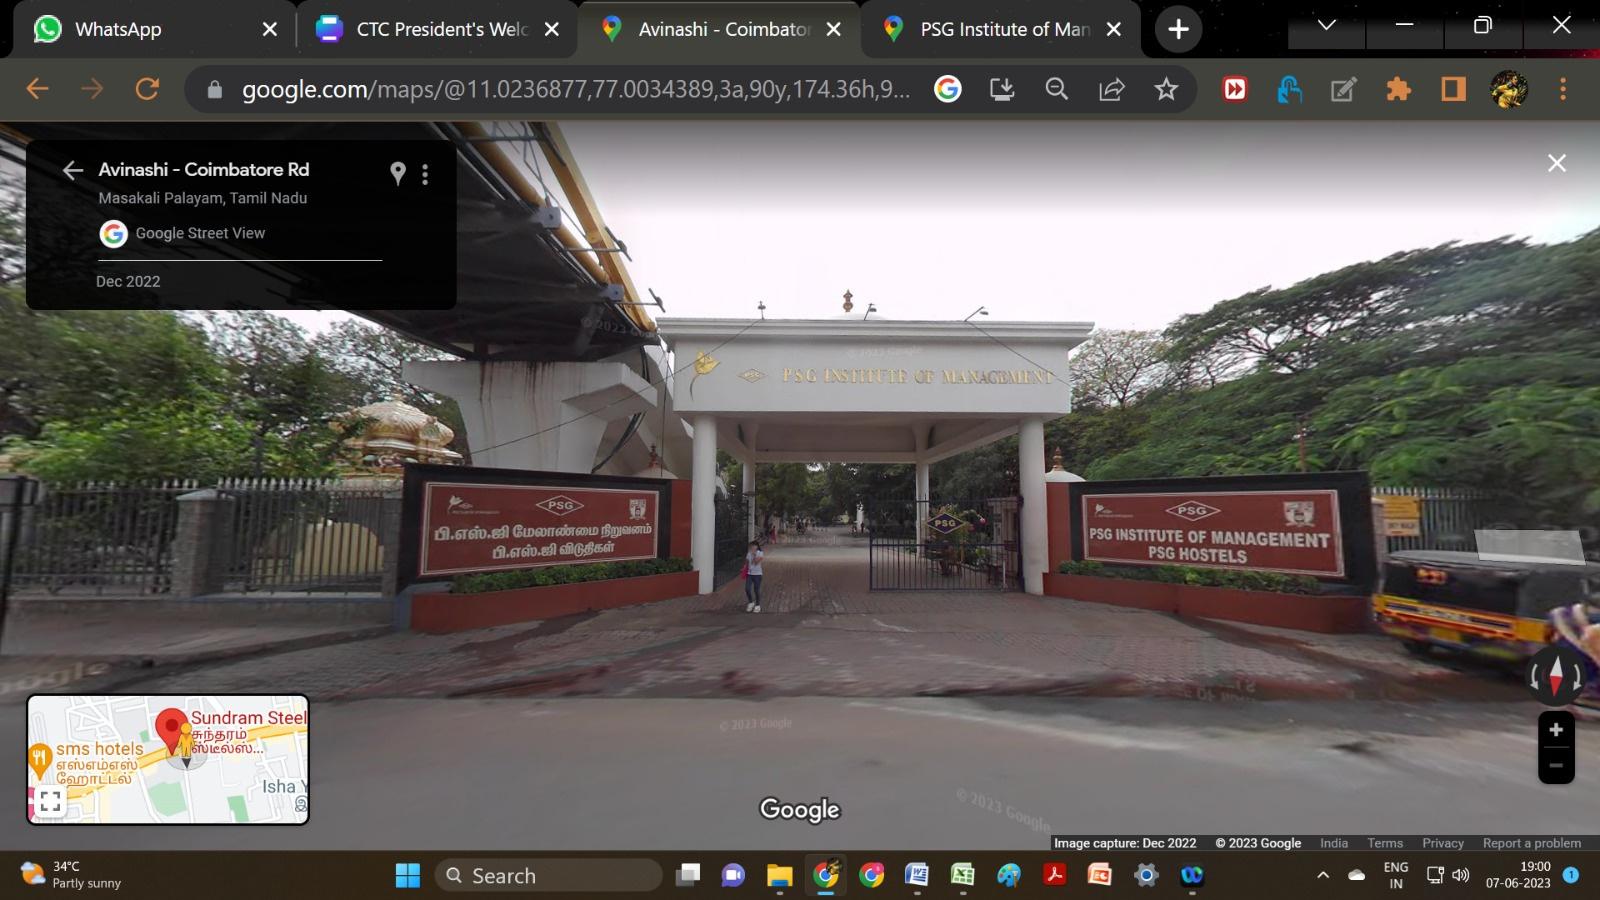Close the PSG Institute of Management tab

tap(1113, 29)
